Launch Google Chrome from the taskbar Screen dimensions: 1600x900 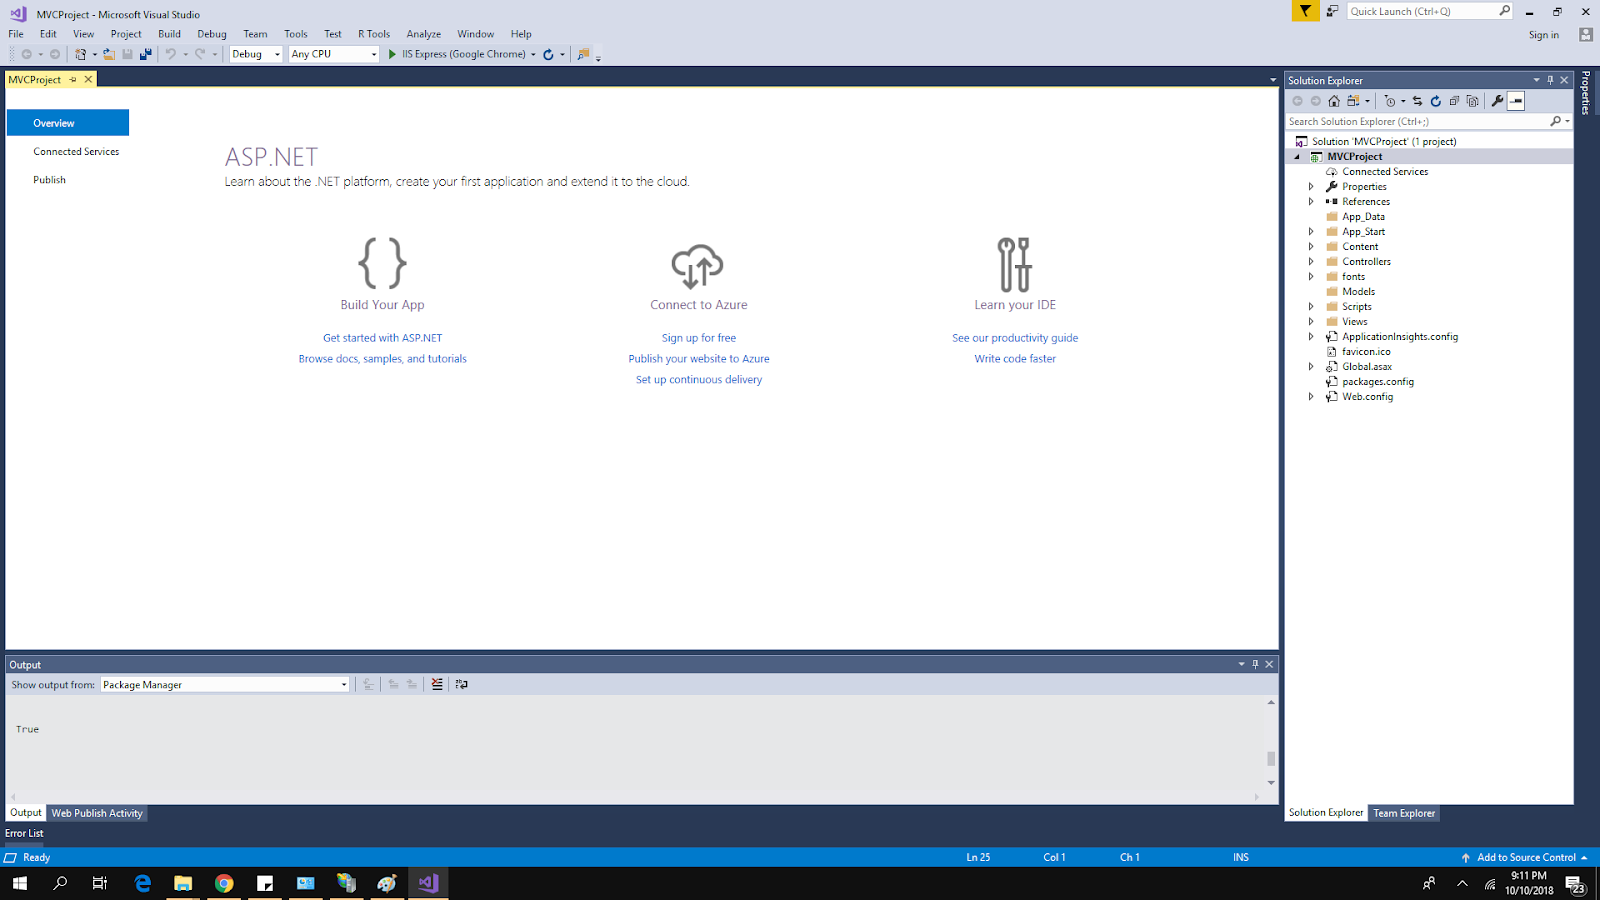pyautogui.click(x=224, y=884)
